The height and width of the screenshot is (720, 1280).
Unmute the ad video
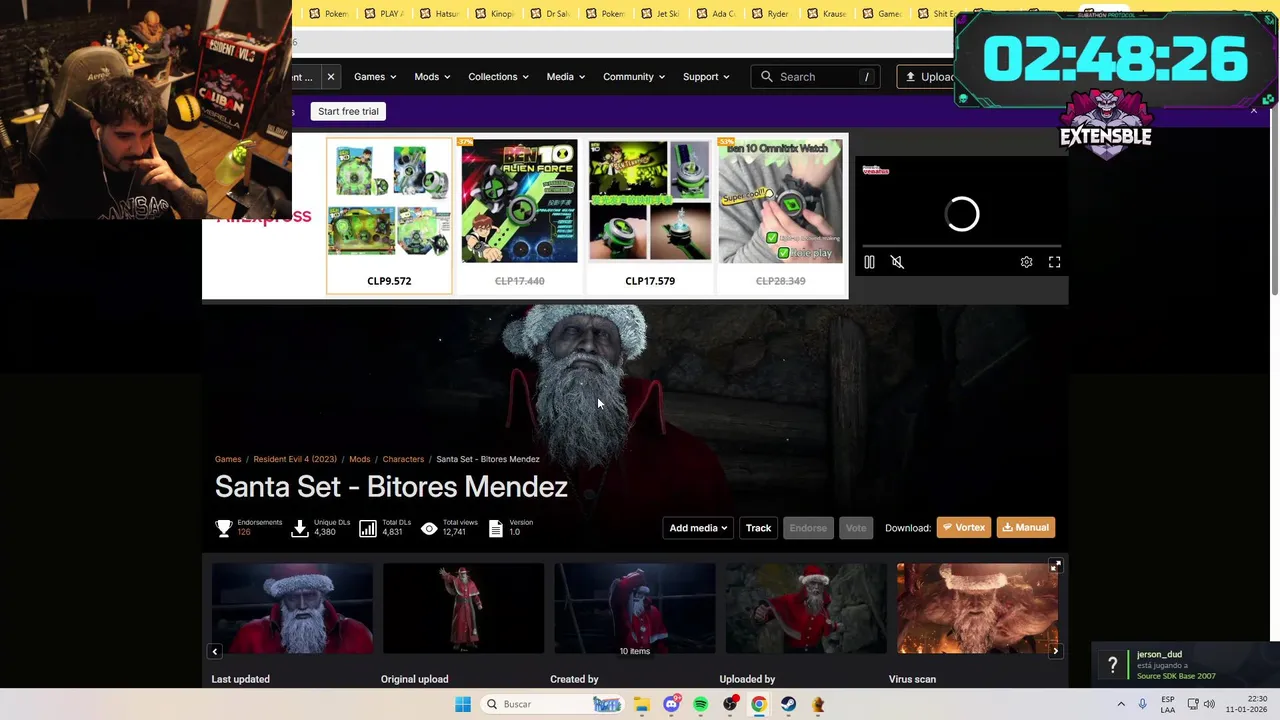pos(897,262)
